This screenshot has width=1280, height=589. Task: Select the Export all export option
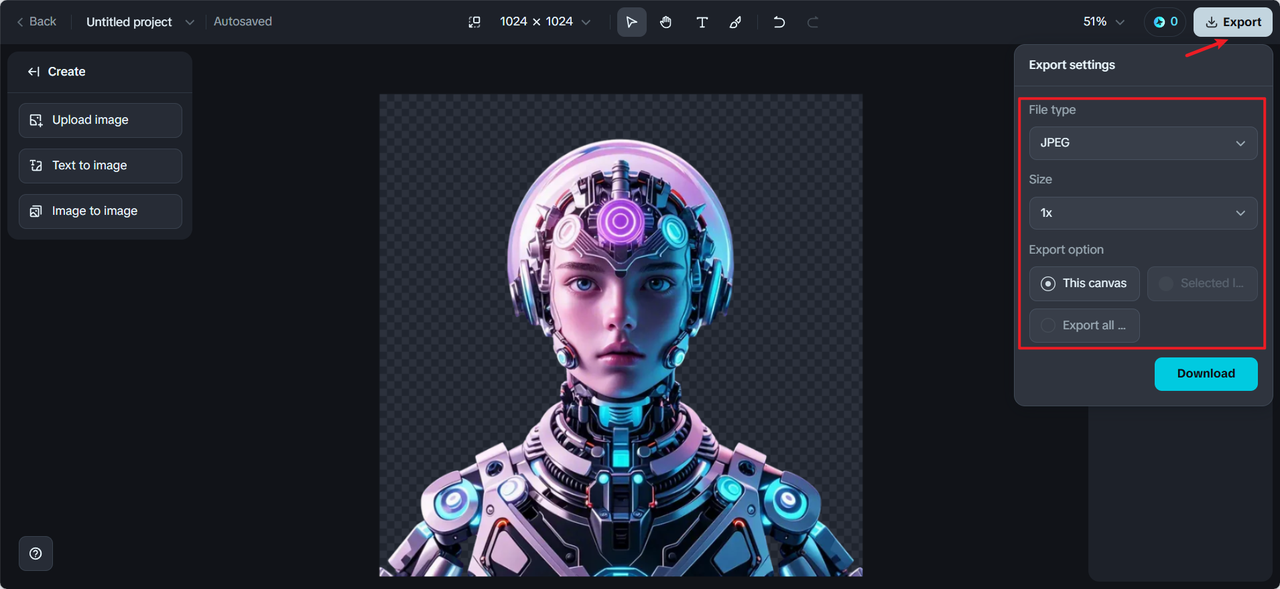pos(1084,326)
